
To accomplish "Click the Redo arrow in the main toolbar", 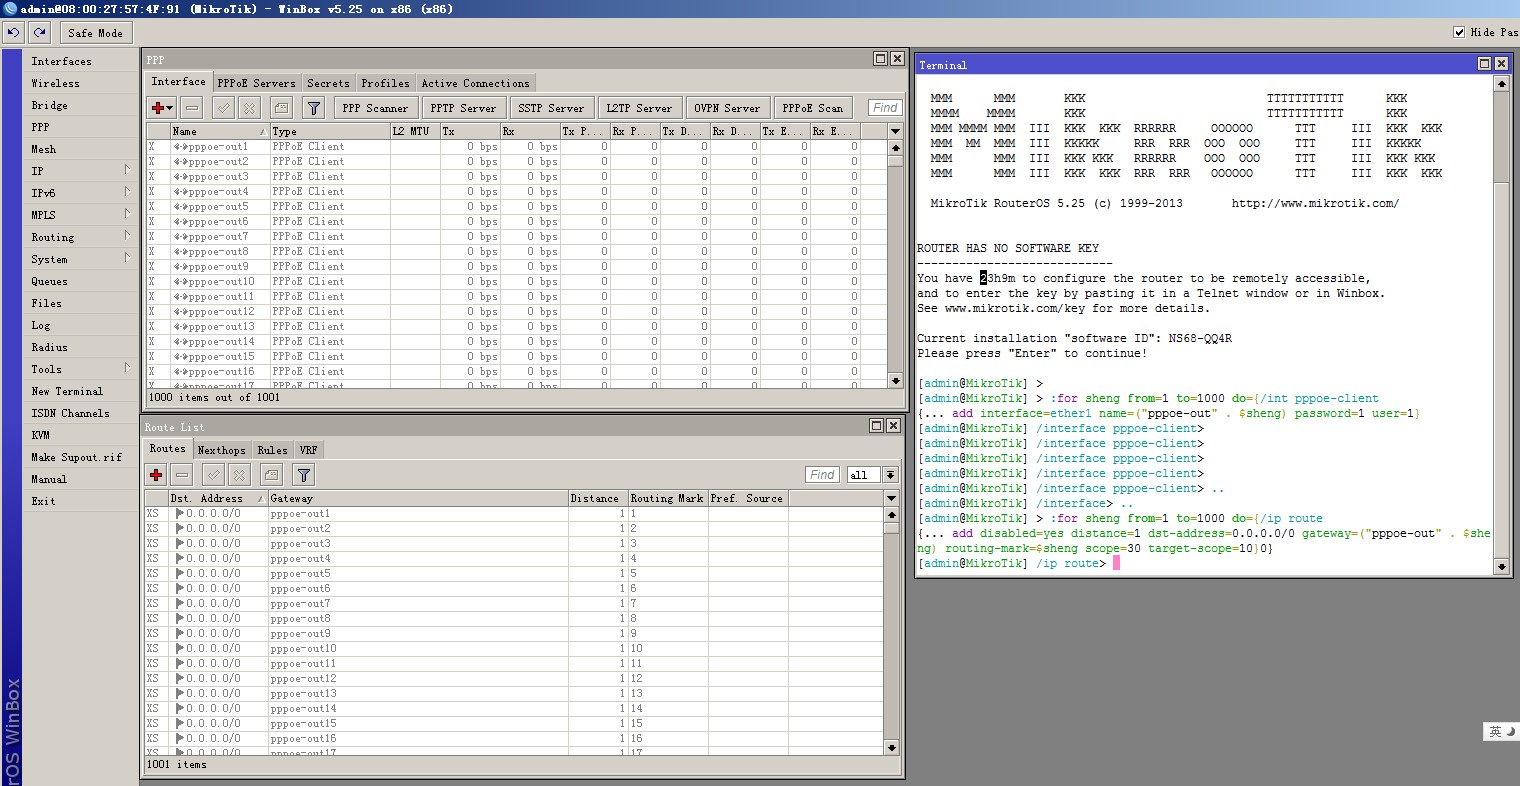I will coord(40,32).
